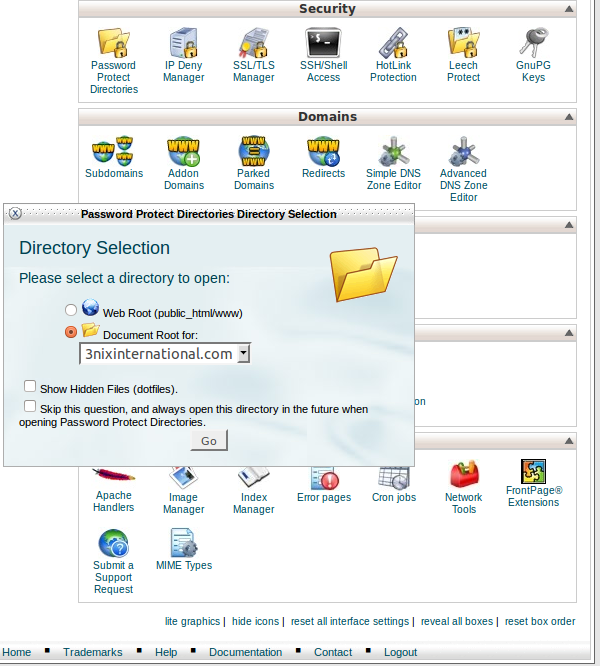Open Contact footer link
This screenshot has width=600, height=666.
click(x=333, y=652)
